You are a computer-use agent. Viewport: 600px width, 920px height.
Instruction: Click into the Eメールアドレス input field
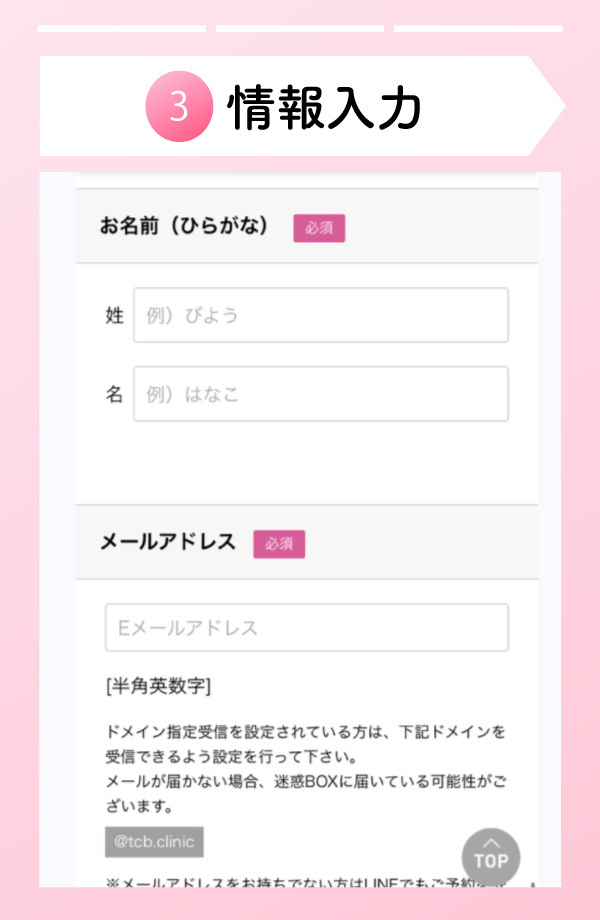pyautogui.click(x=306, y=628)
